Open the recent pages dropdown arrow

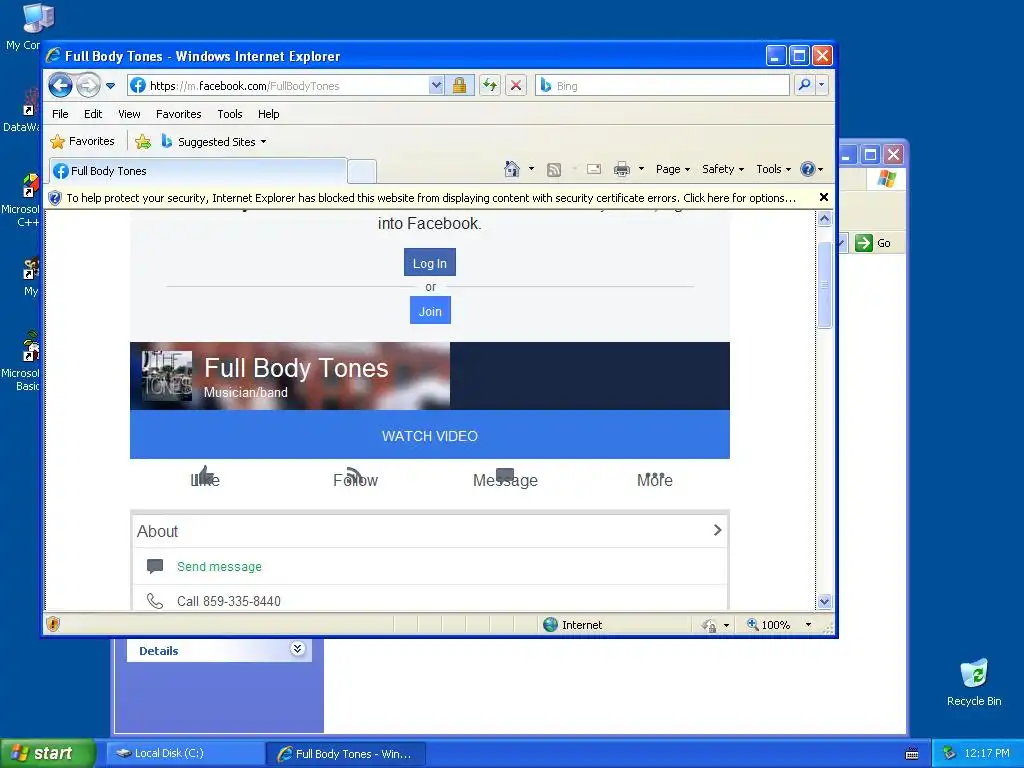pyautogui.click(x=110, y=86)
